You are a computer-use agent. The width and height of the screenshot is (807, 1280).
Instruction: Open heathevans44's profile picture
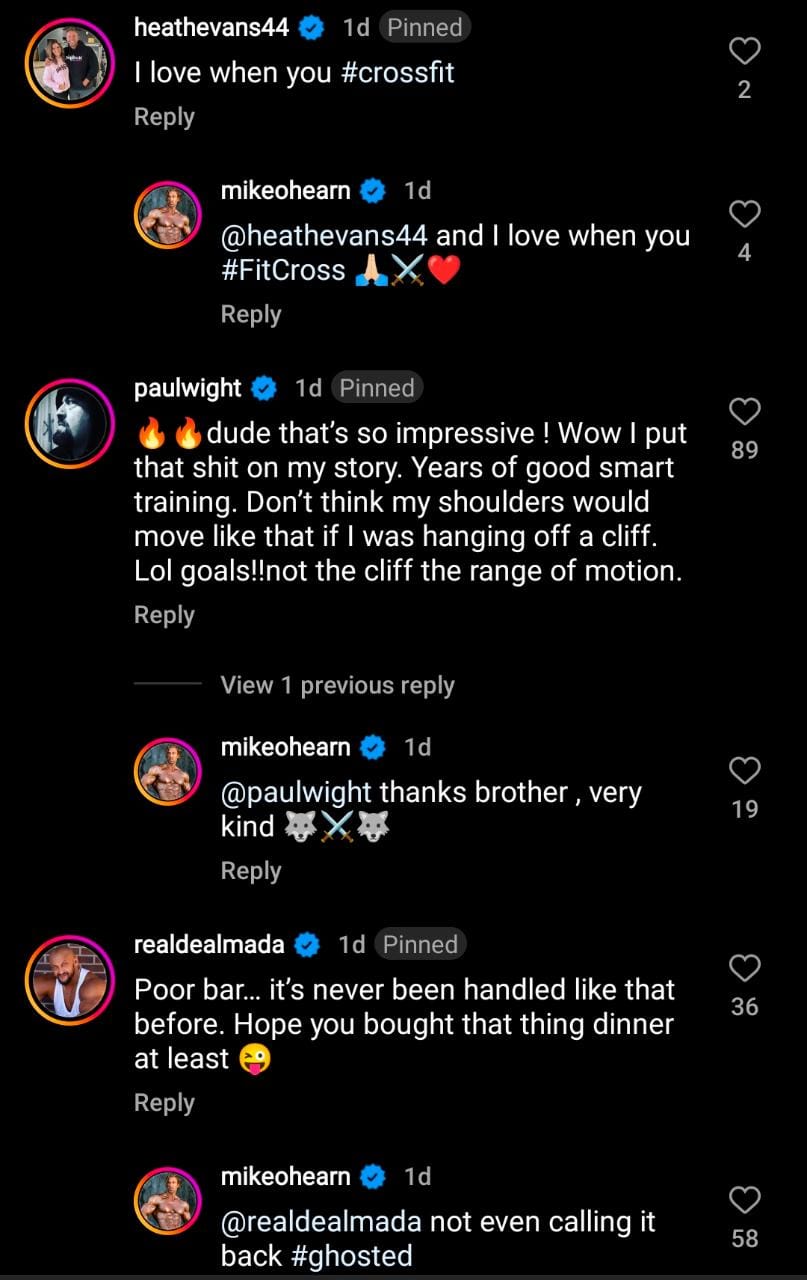tap(69, 61)
